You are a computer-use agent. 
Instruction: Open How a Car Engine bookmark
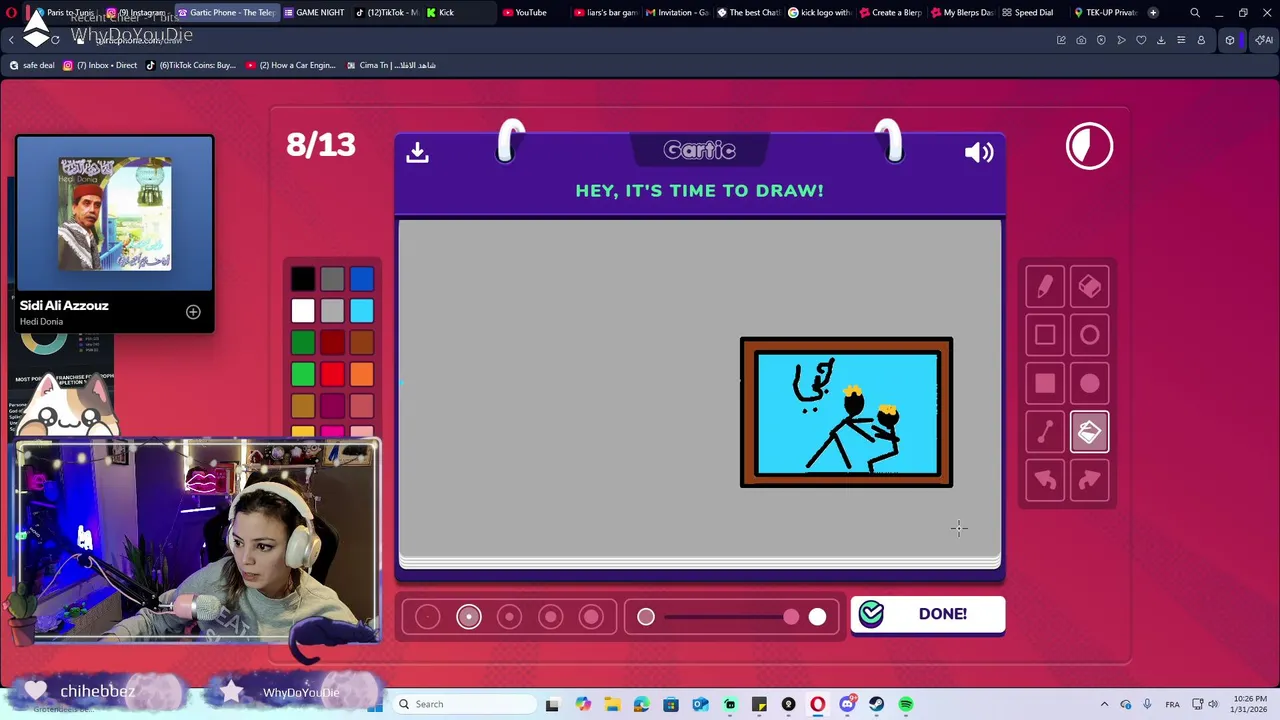pos(290,65)
